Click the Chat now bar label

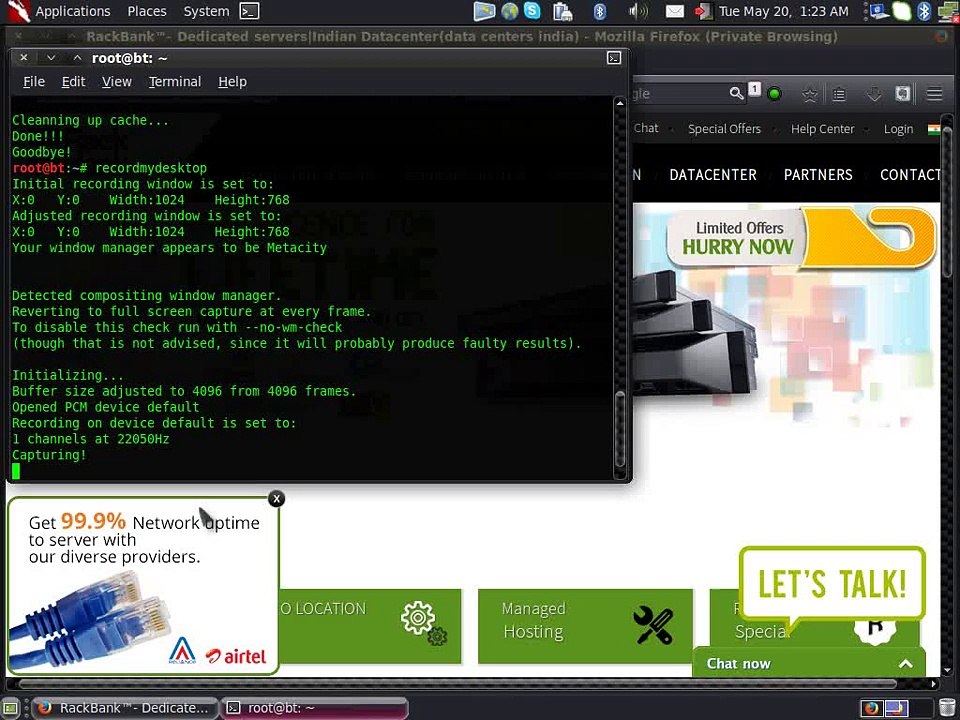coord(738,664)
